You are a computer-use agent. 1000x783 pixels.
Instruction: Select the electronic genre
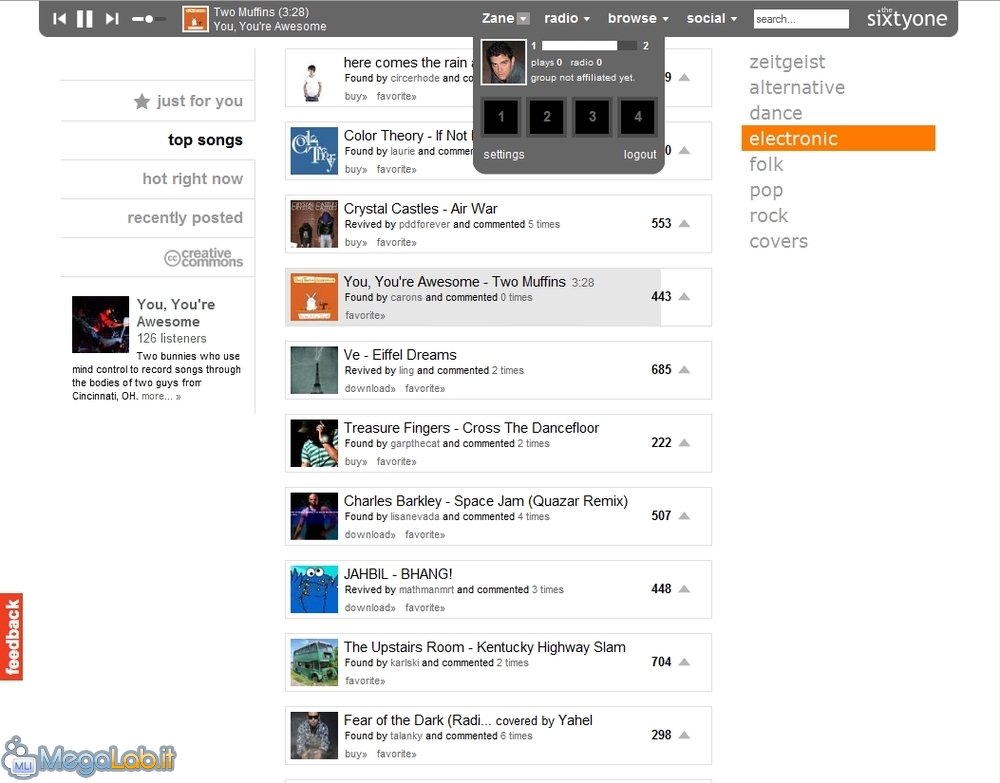point(838,138)
